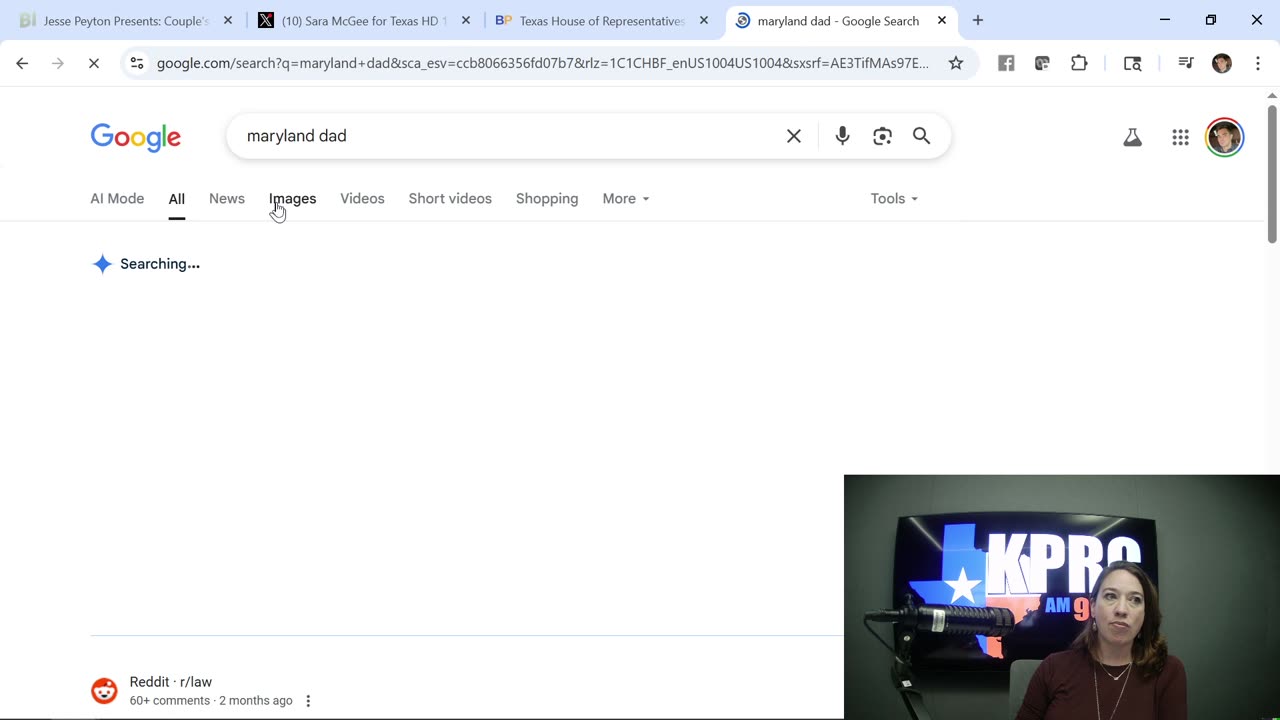Click the Searching... AI overview label

pyautogui.click(x=160, y=264)
